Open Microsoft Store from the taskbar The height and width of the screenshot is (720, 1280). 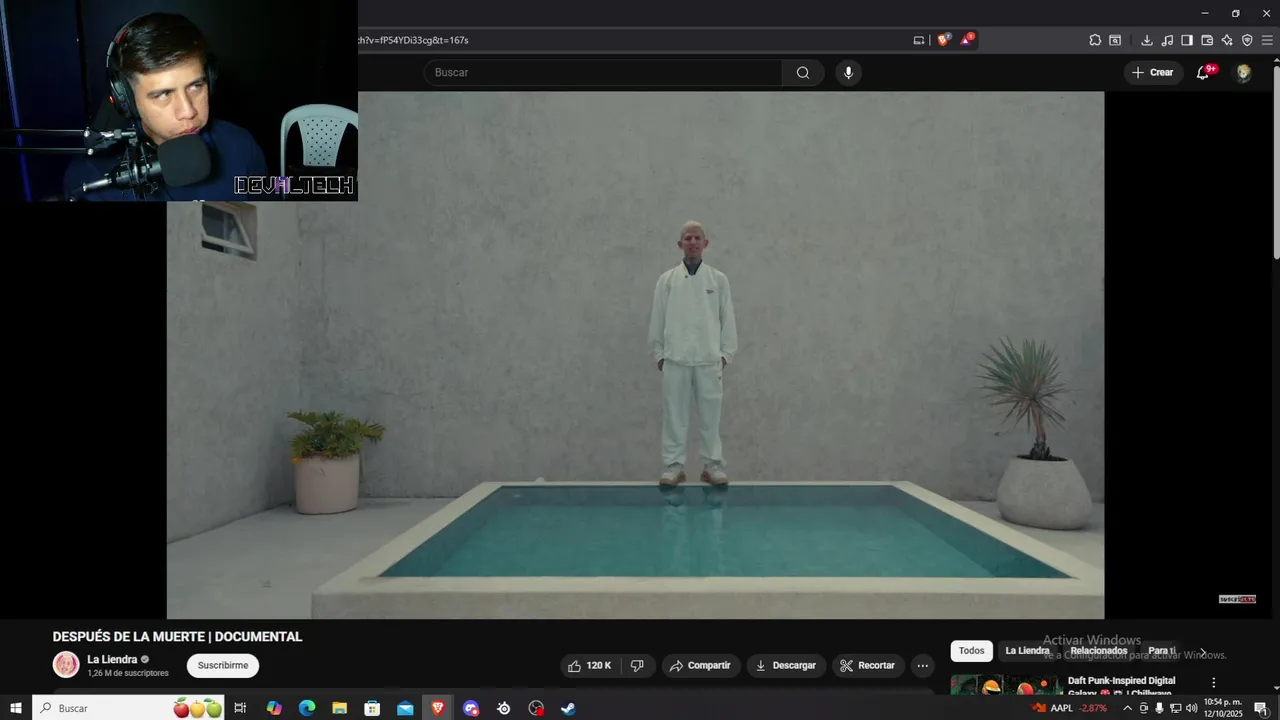pyautogui.click(x=372, y=708)
